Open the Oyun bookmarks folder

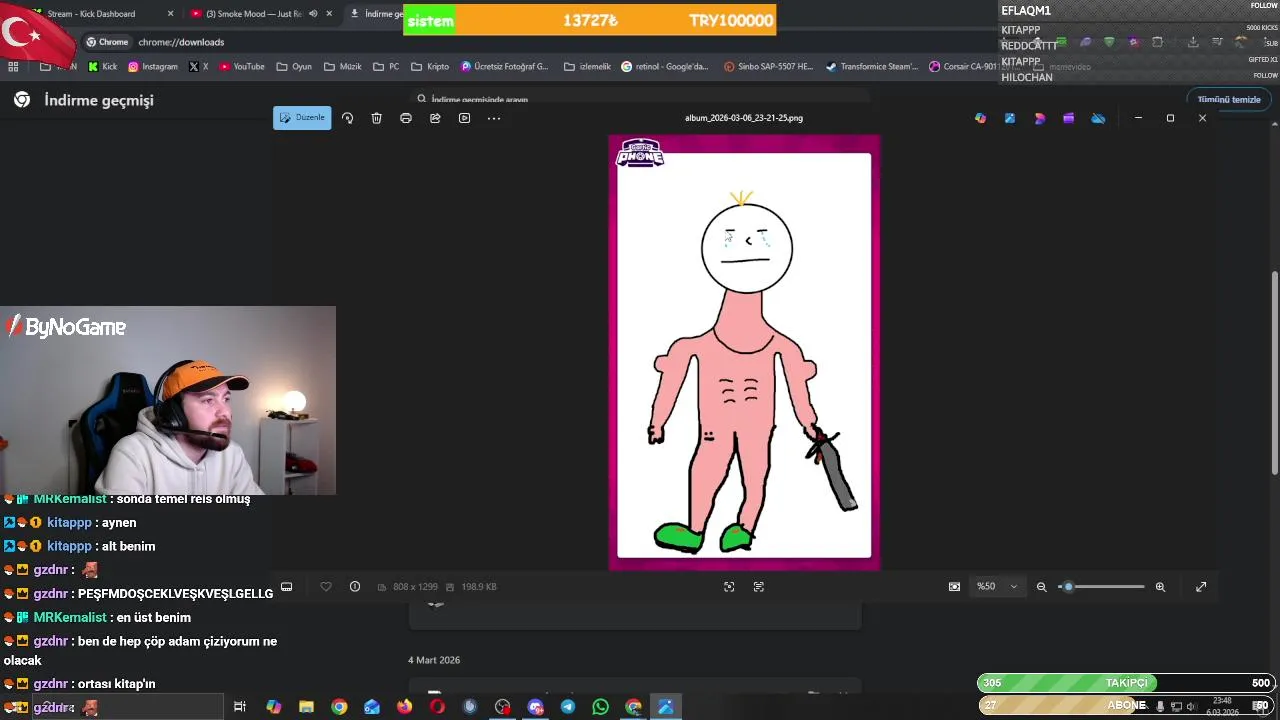pos(293,67)
